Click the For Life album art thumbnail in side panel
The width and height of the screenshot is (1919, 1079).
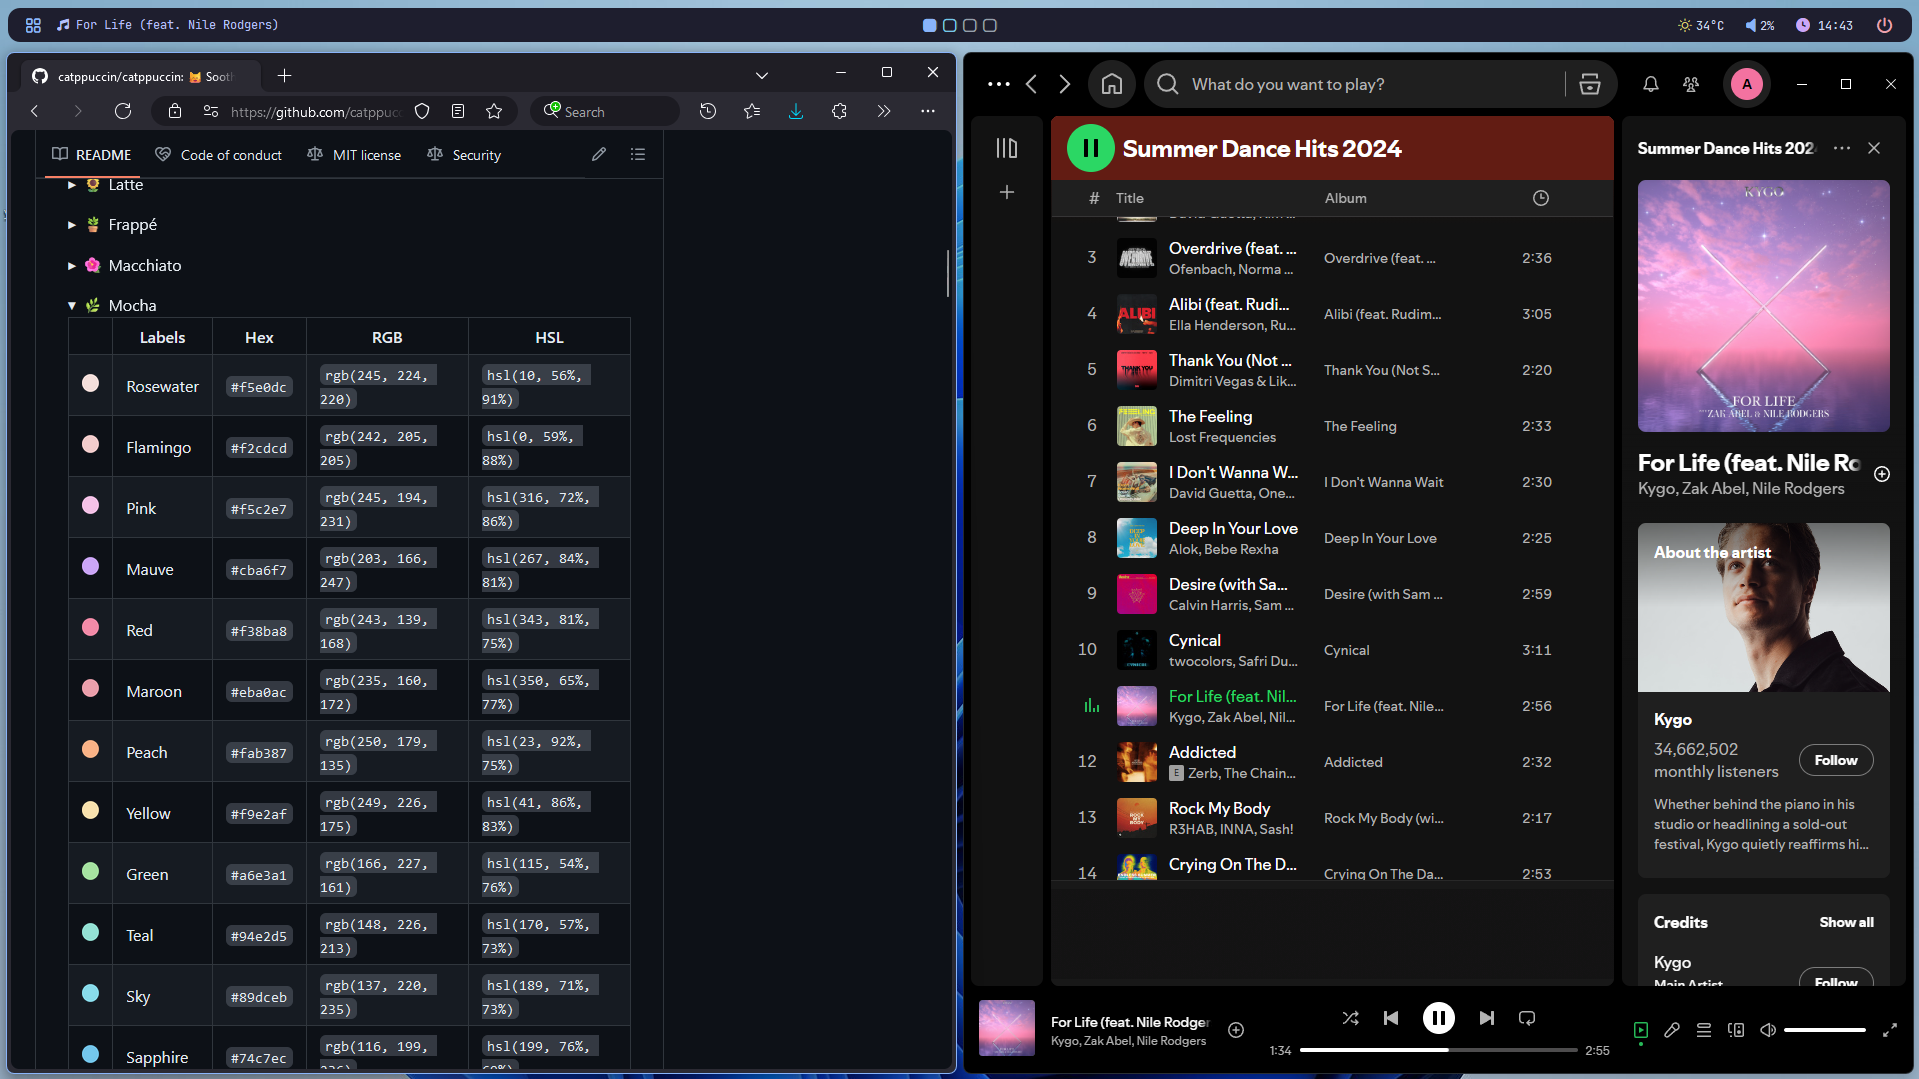(x=1763, y=306)
